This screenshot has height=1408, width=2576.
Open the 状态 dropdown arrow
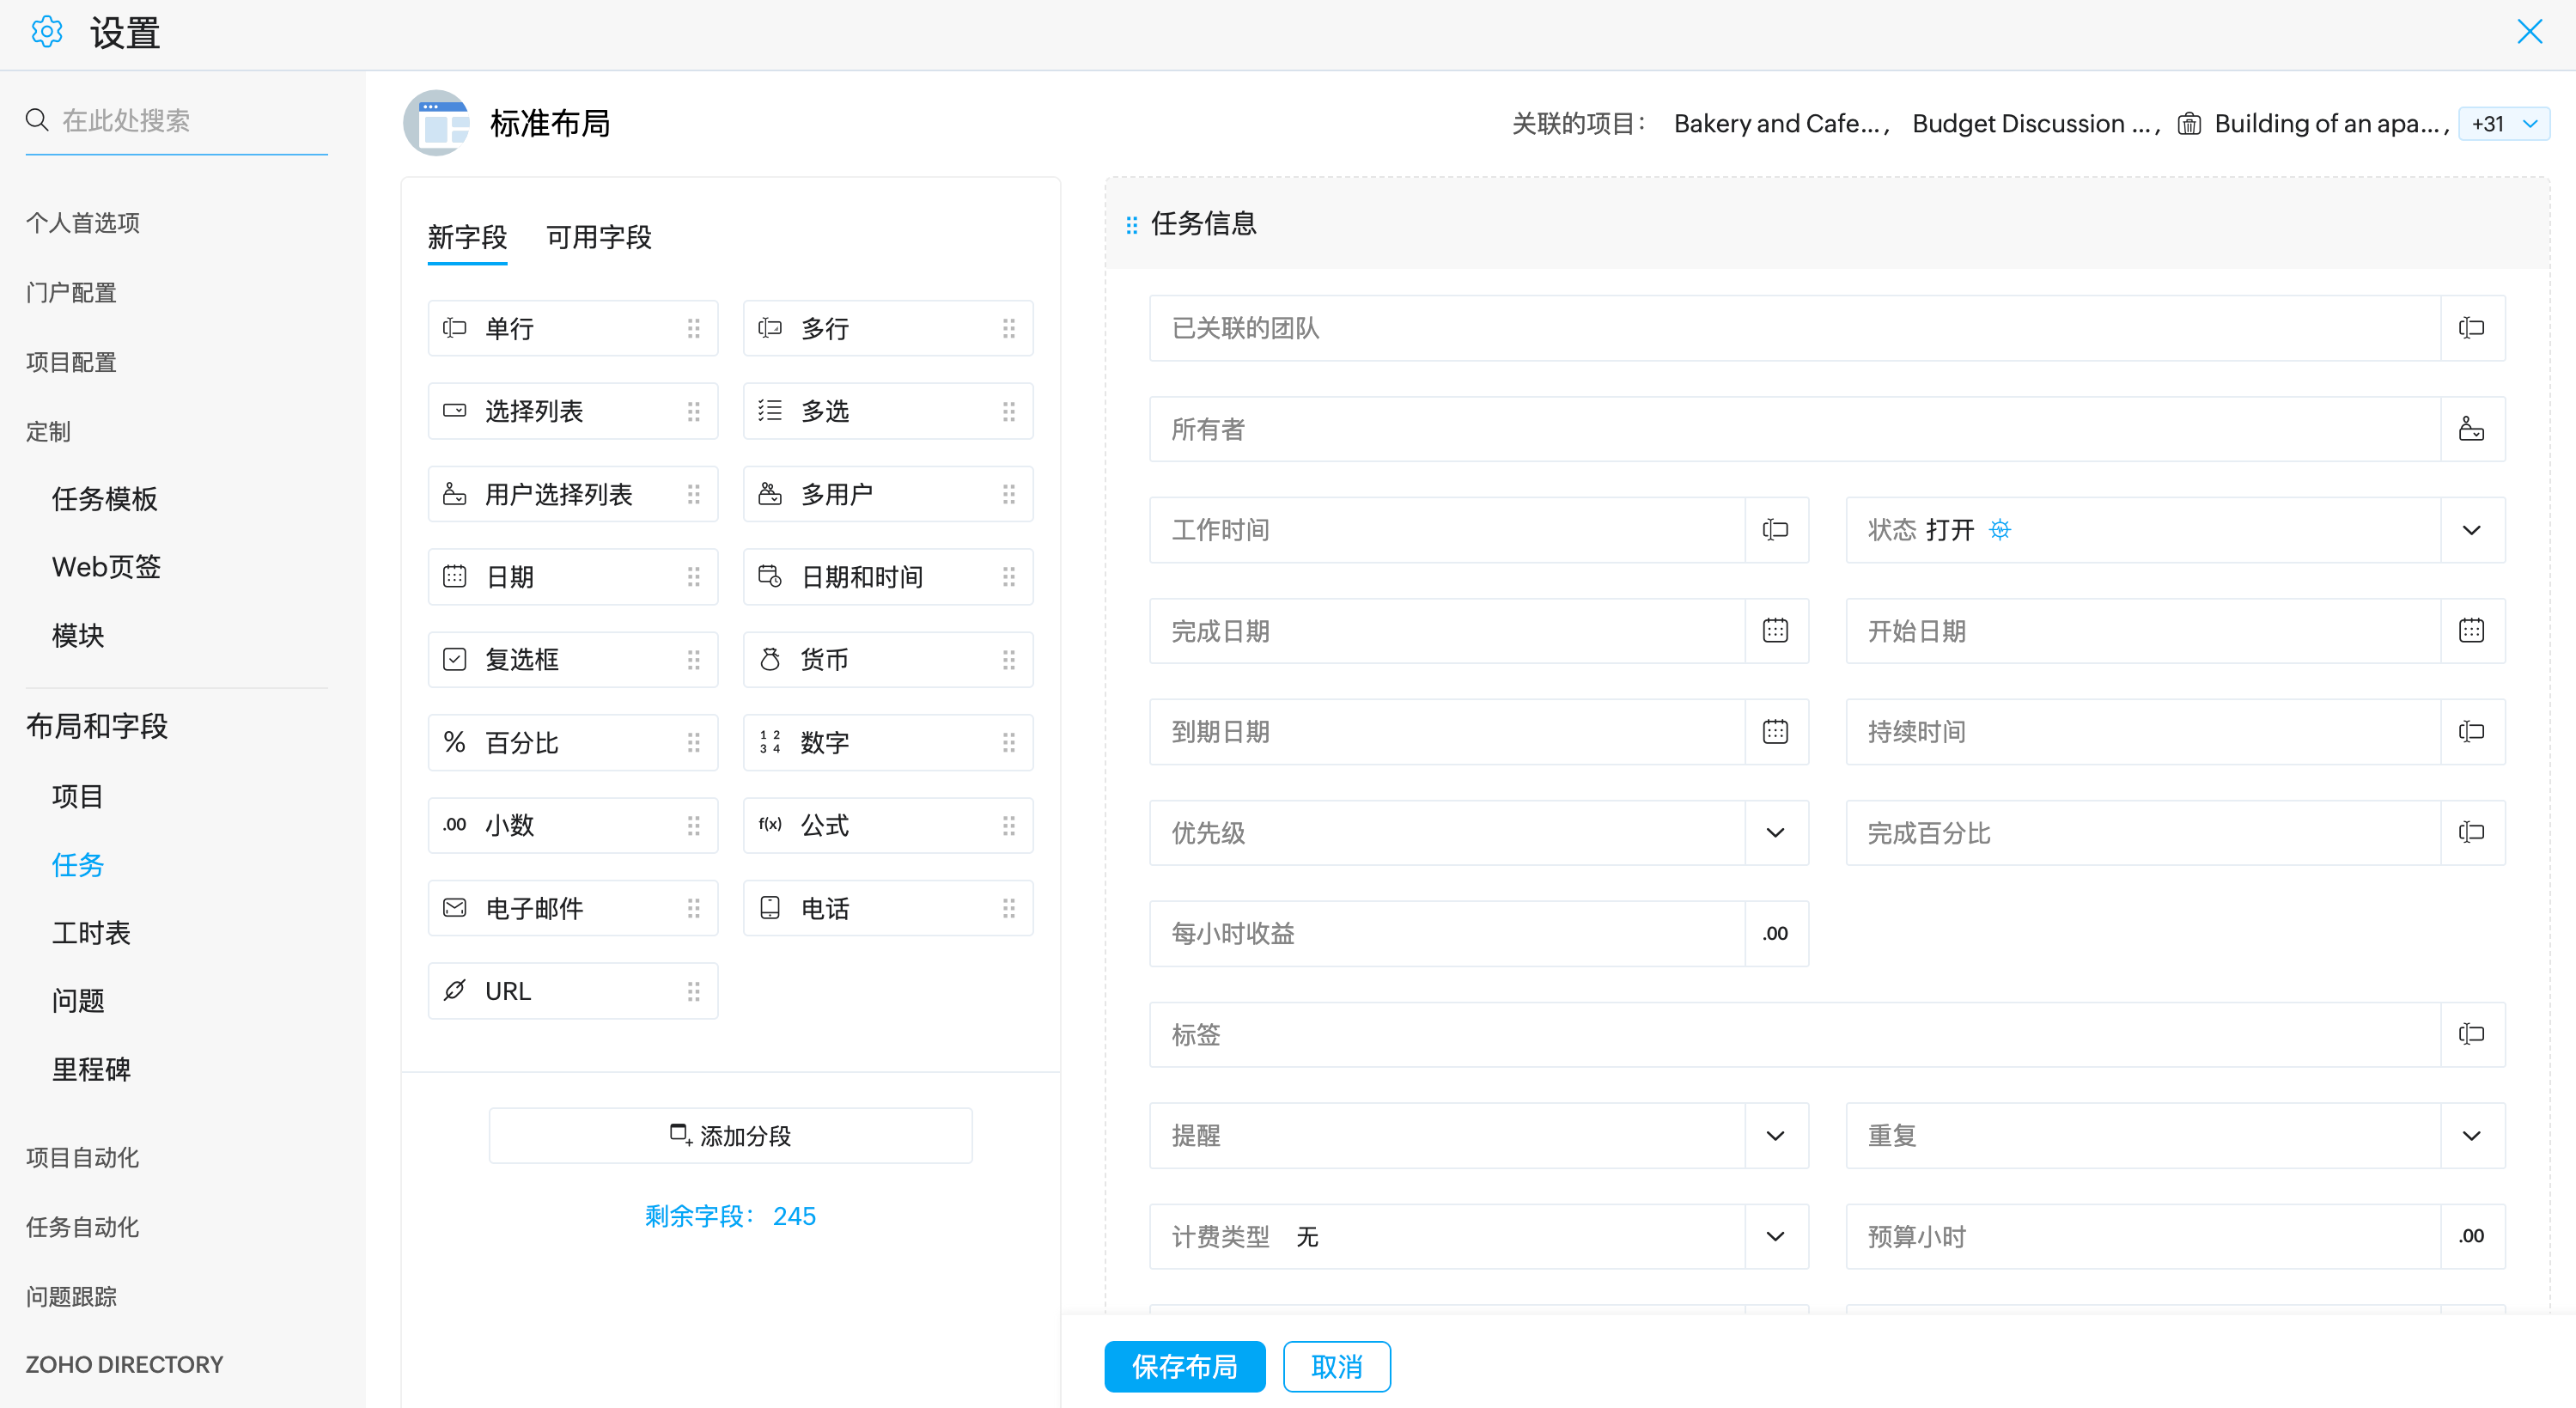(x=2471, y=530)
